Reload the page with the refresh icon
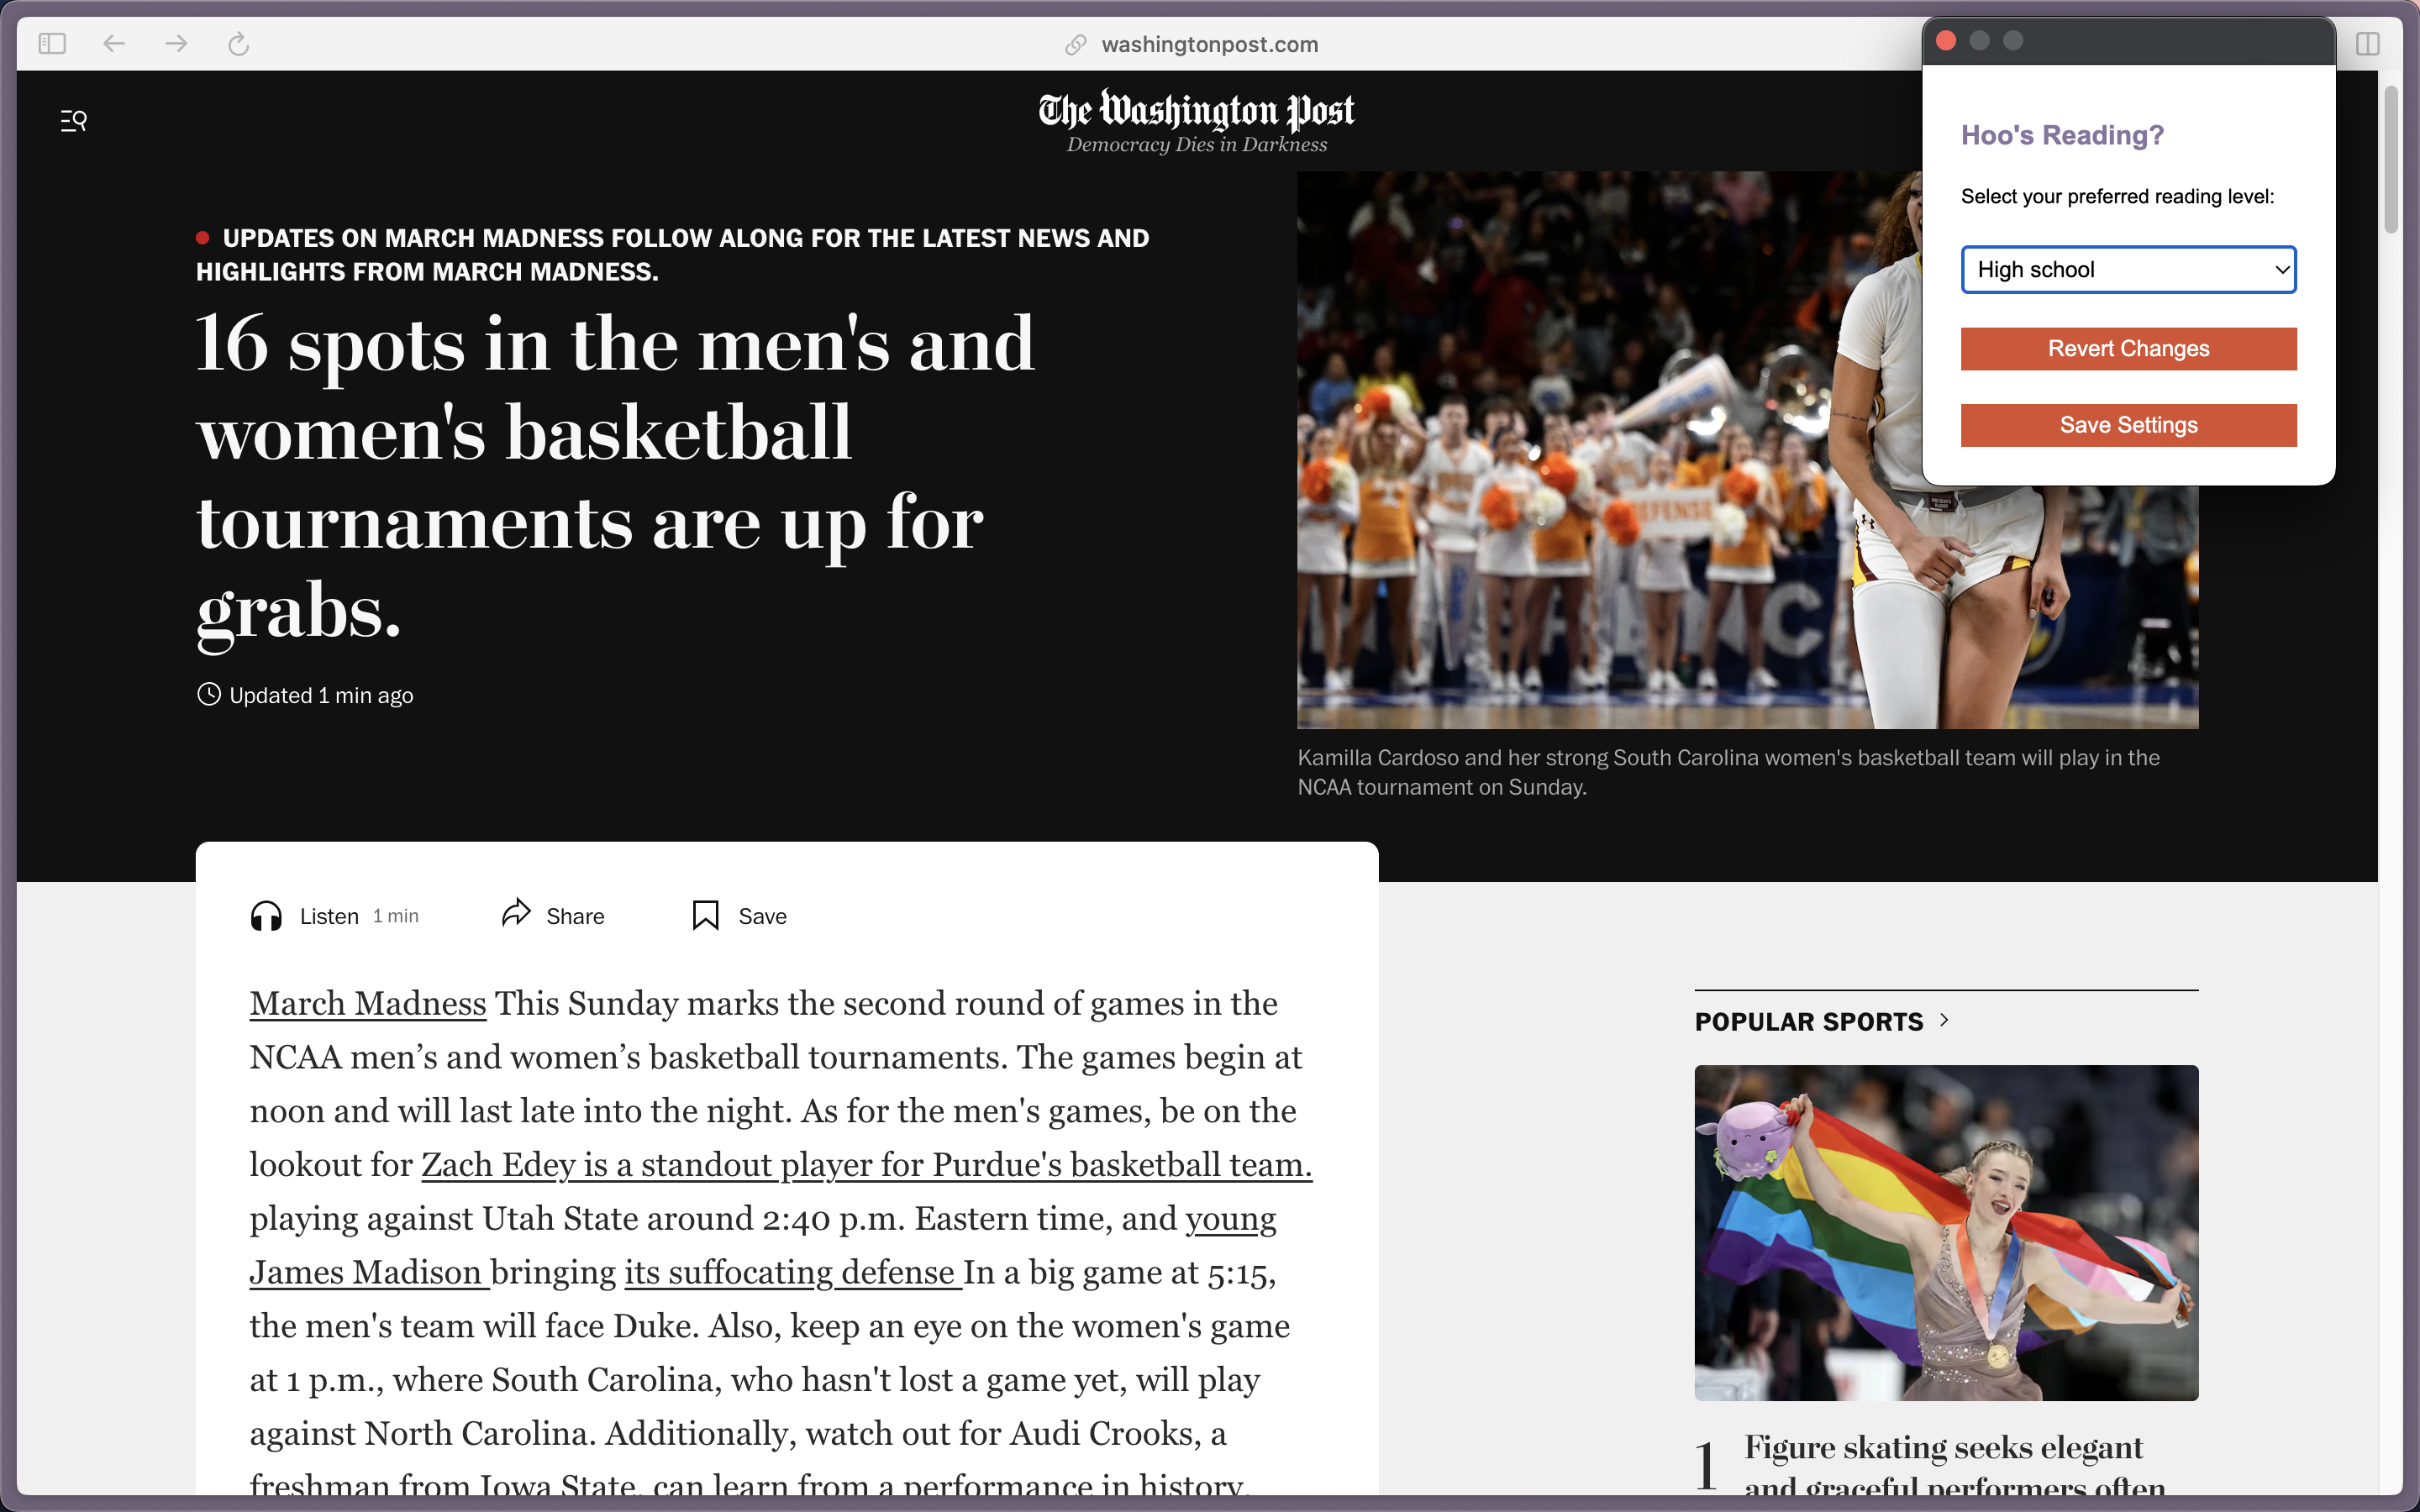The width and height of the screenshot is (2420, 1512). pyautogui.click(x=238, y=44)
